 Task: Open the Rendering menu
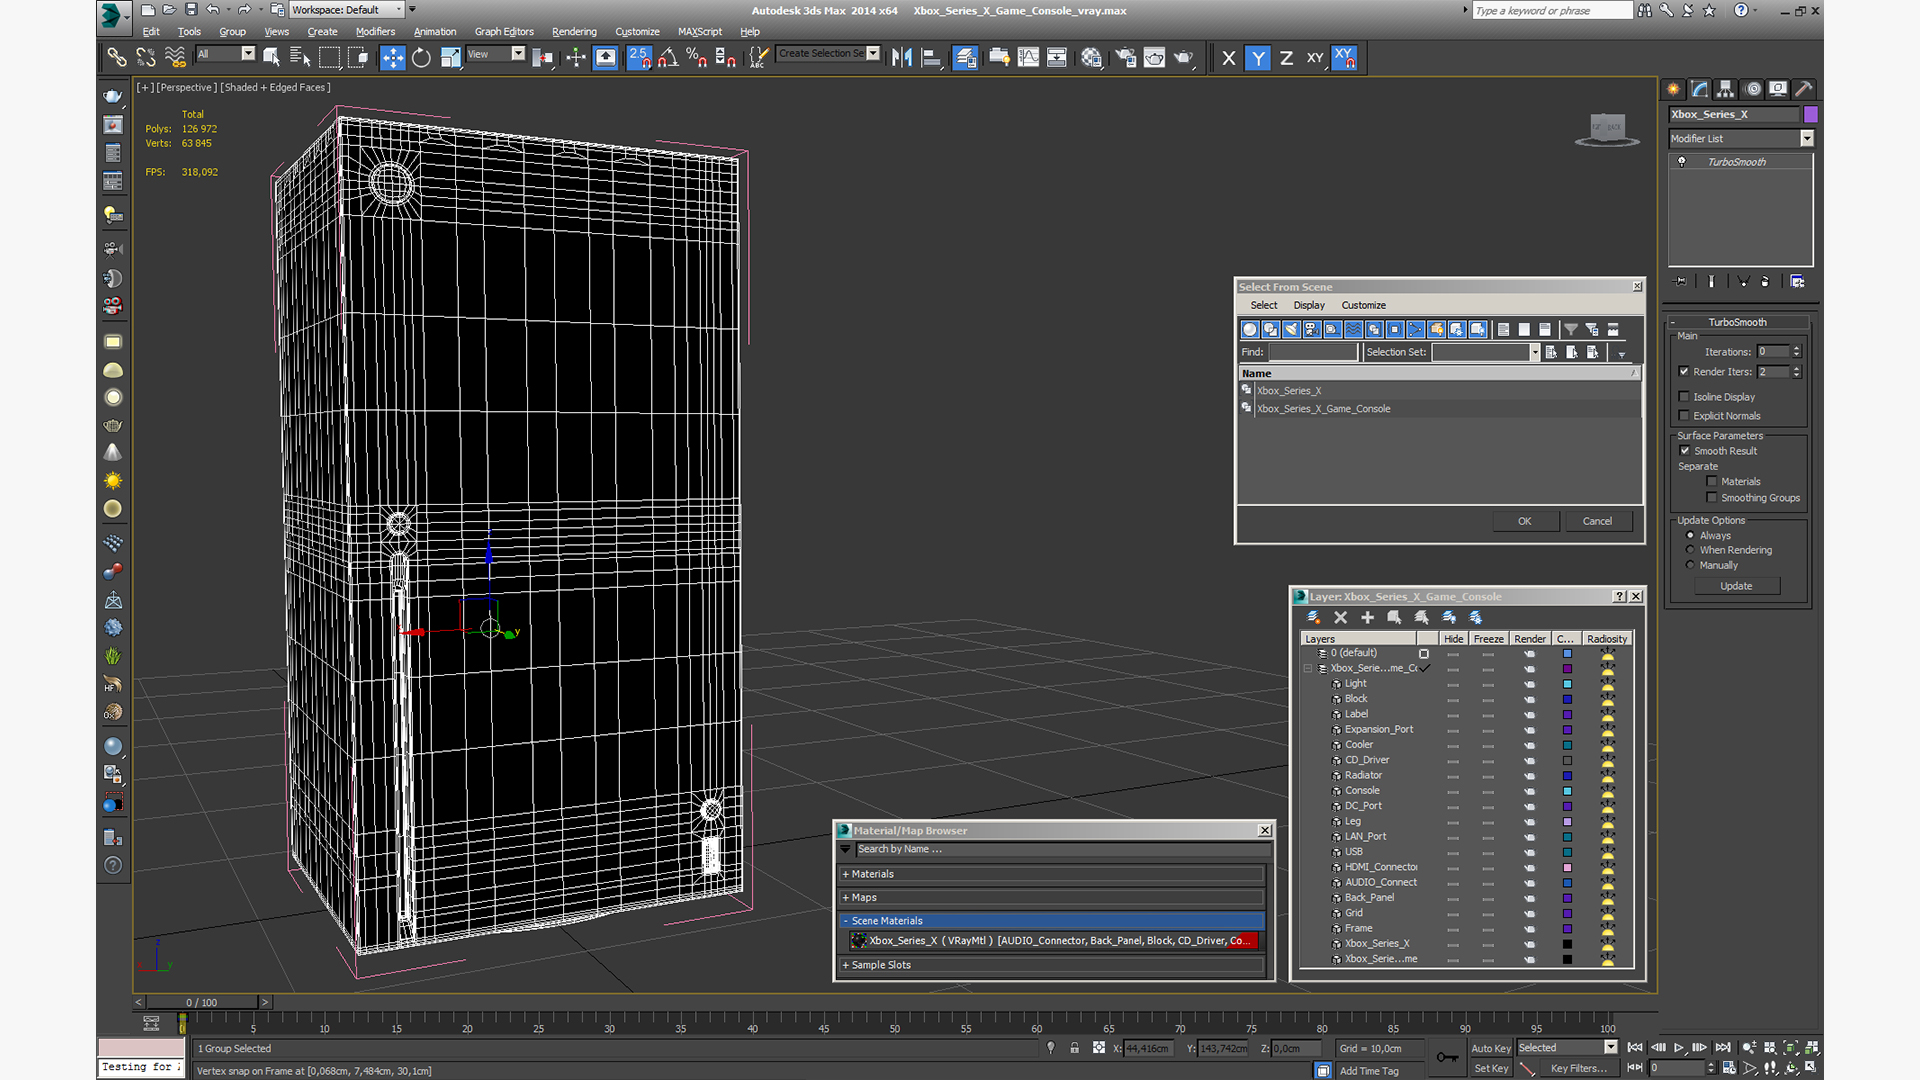pos(573,32)
